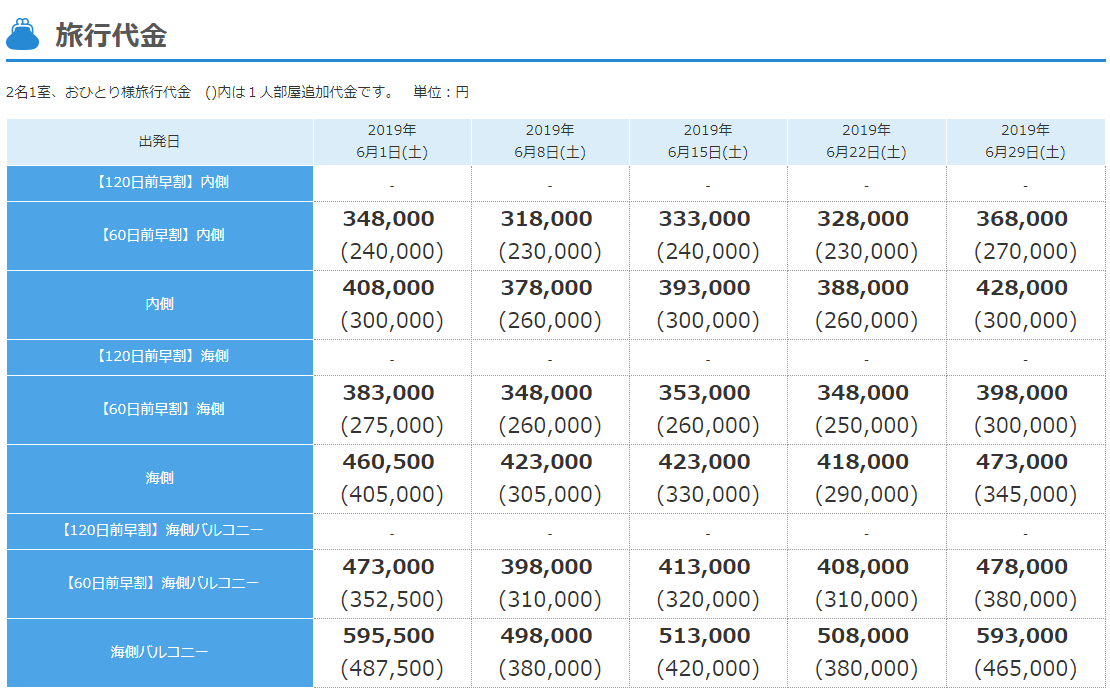Click the price 353,000

pos(704,393)
